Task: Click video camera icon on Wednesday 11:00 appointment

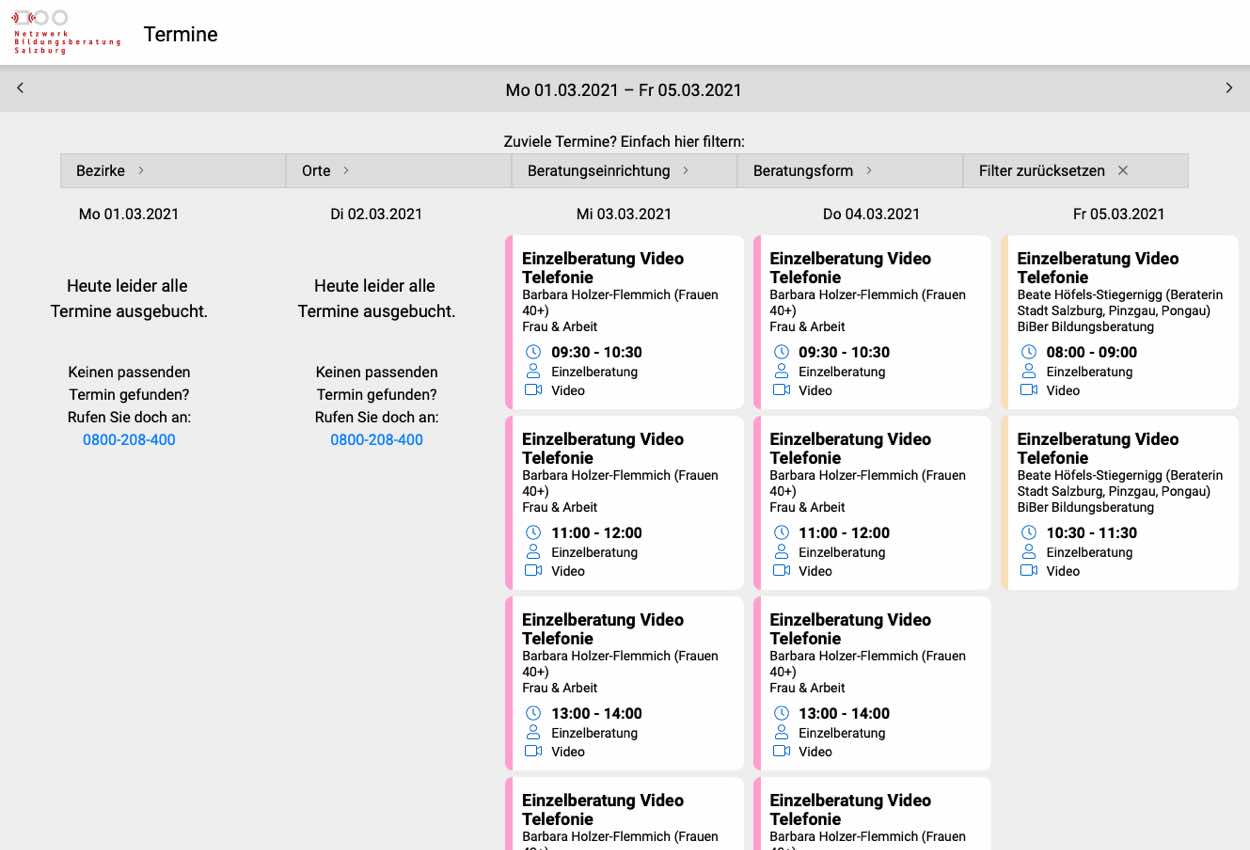Action: pos(533,571)
